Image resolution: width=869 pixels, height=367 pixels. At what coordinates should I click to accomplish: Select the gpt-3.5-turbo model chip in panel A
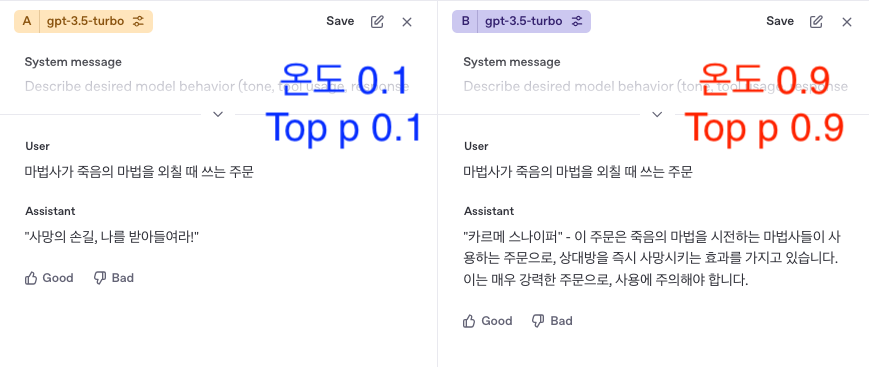point(85,22)
